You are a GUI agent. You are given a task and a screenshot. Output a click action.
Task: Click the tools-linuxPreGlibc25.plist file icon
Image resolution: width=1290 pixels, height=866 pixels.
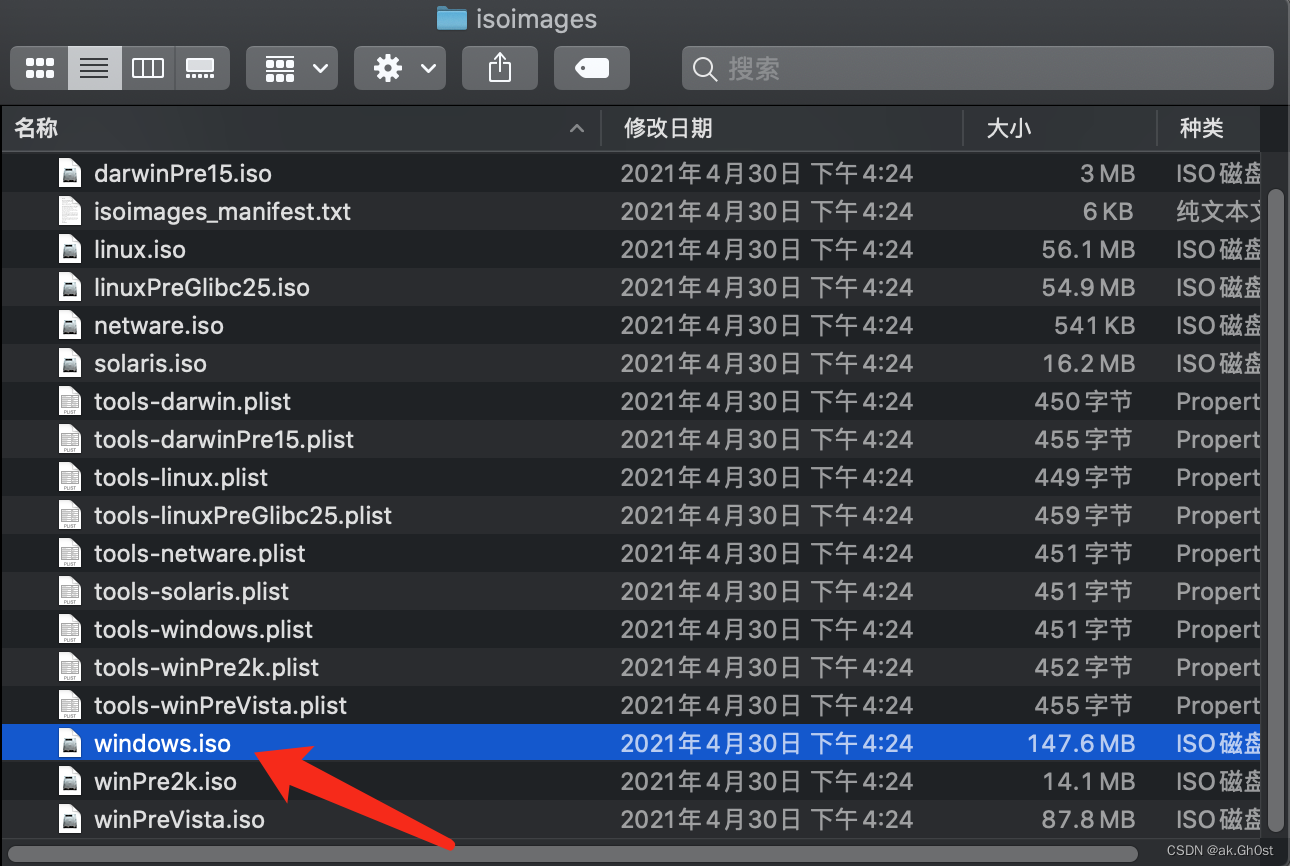coord(69,515)
